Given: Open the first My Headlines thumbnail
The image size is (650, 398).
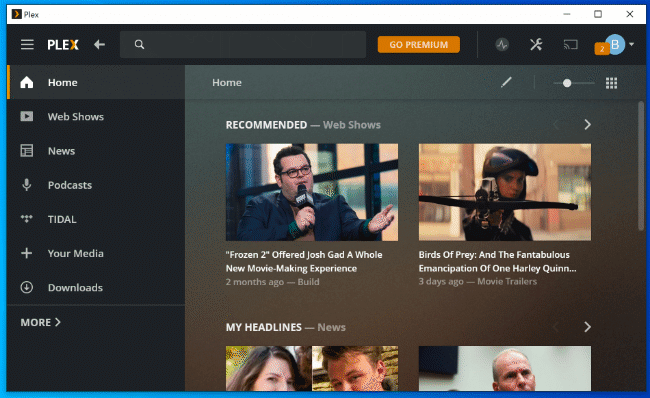Looking at the screenshot, I should [312, 369].
